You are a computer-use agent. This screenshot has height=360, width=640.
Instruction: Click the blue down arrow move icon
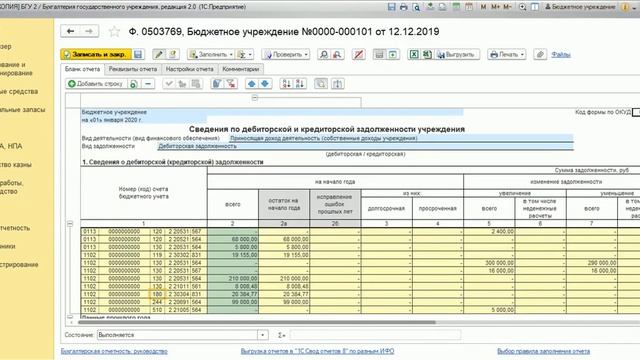pos(265,84)
